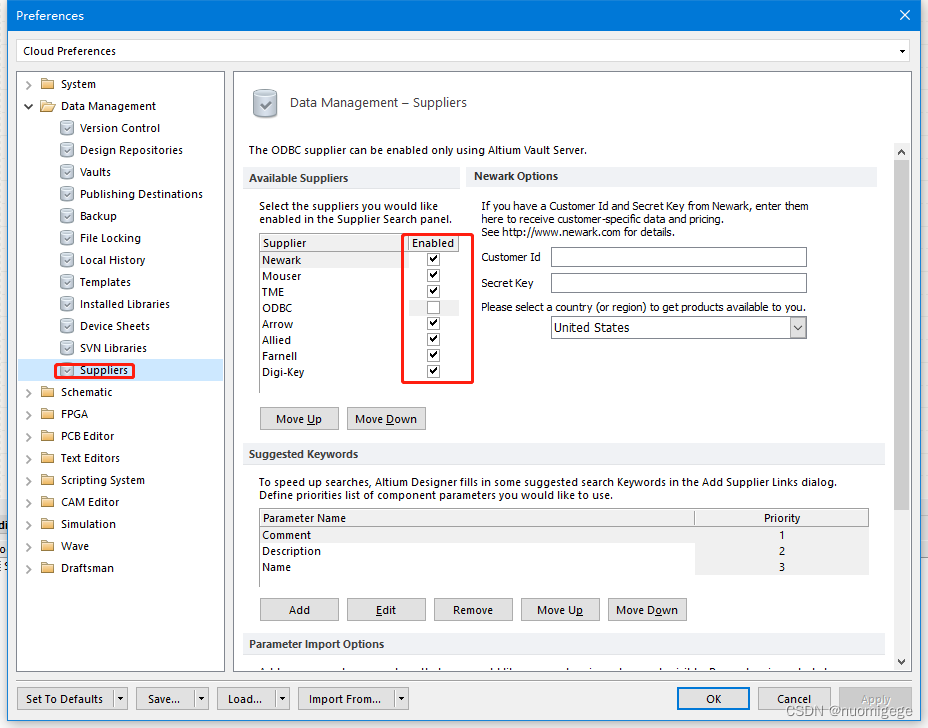The height and width of the screenshot is (728, 928).
Task: Expand the Schematic tree node
Action: (x=28, y=392)
